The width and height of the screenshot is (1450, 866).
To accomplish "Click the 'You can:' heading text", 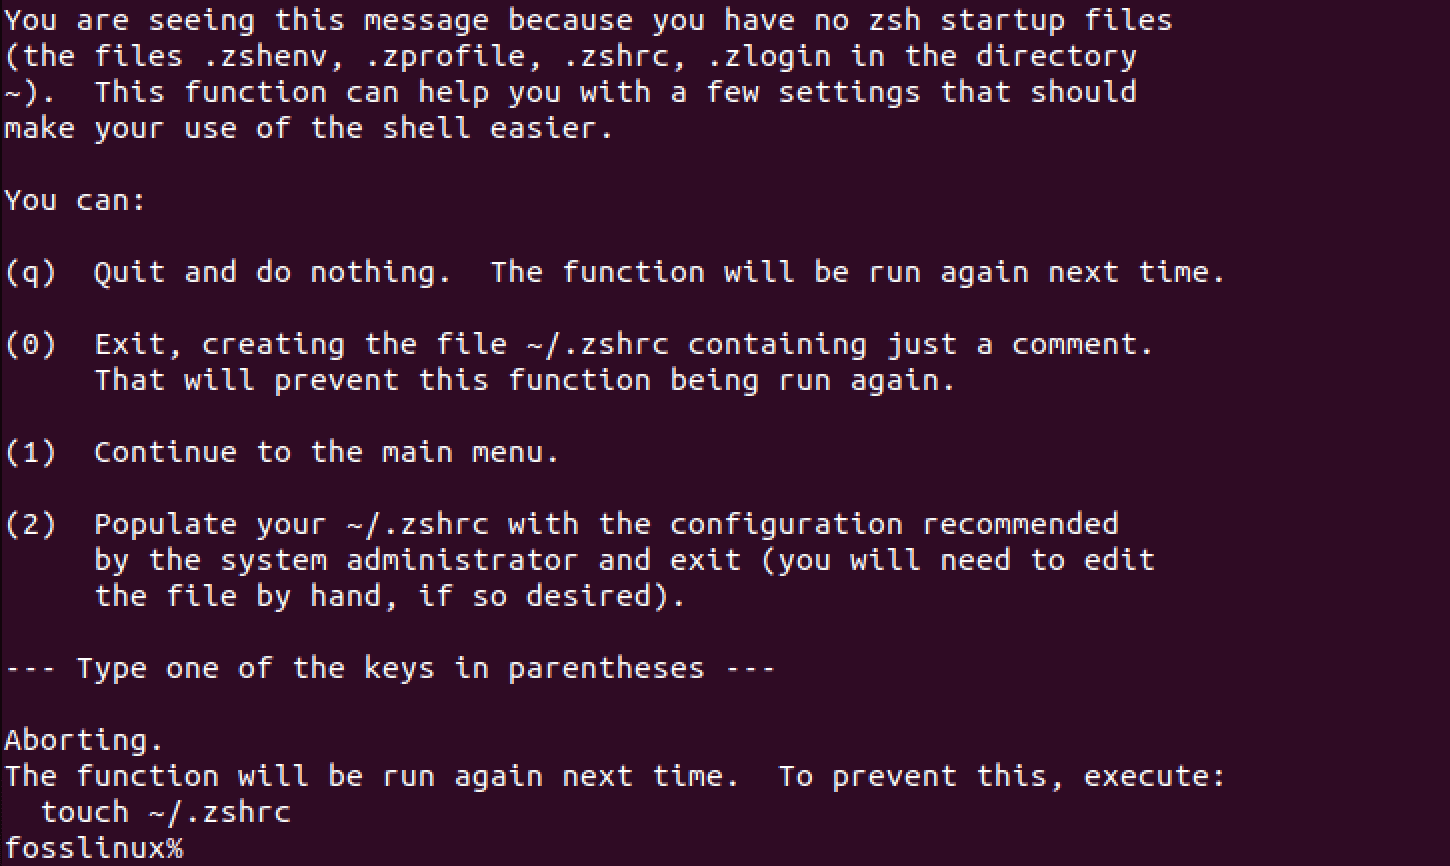I will coord(75,201).
